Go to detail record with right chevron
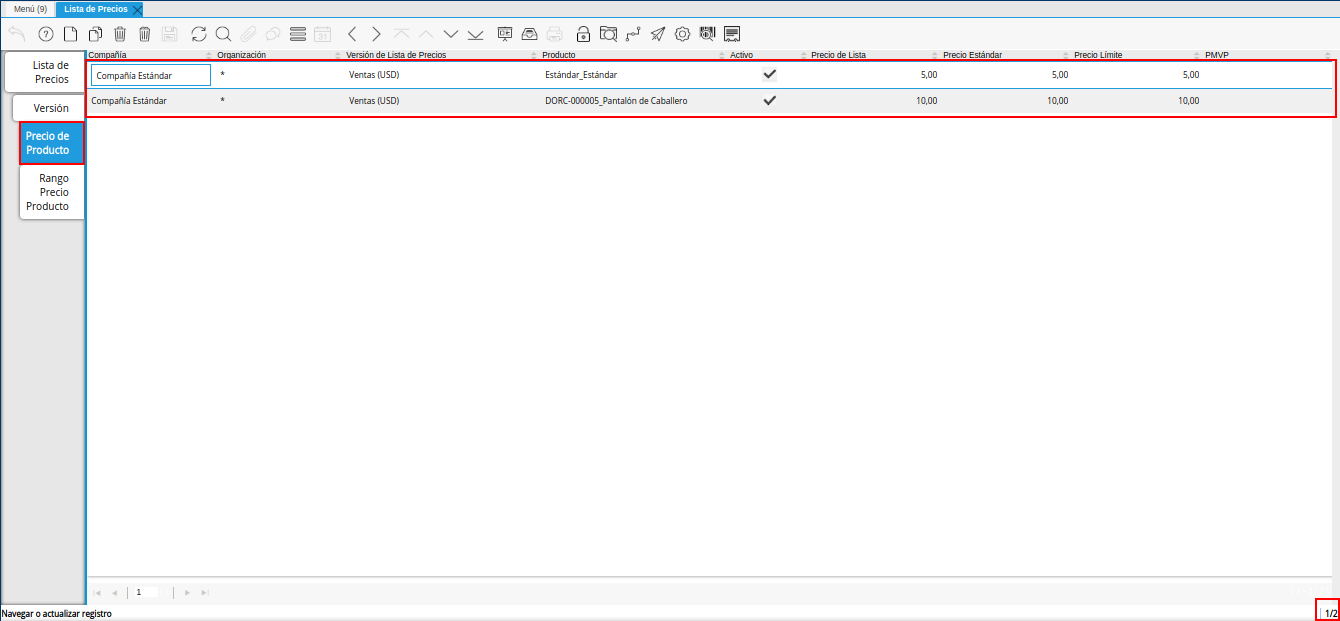This screenshot has height=621, width=1340. 376,34
